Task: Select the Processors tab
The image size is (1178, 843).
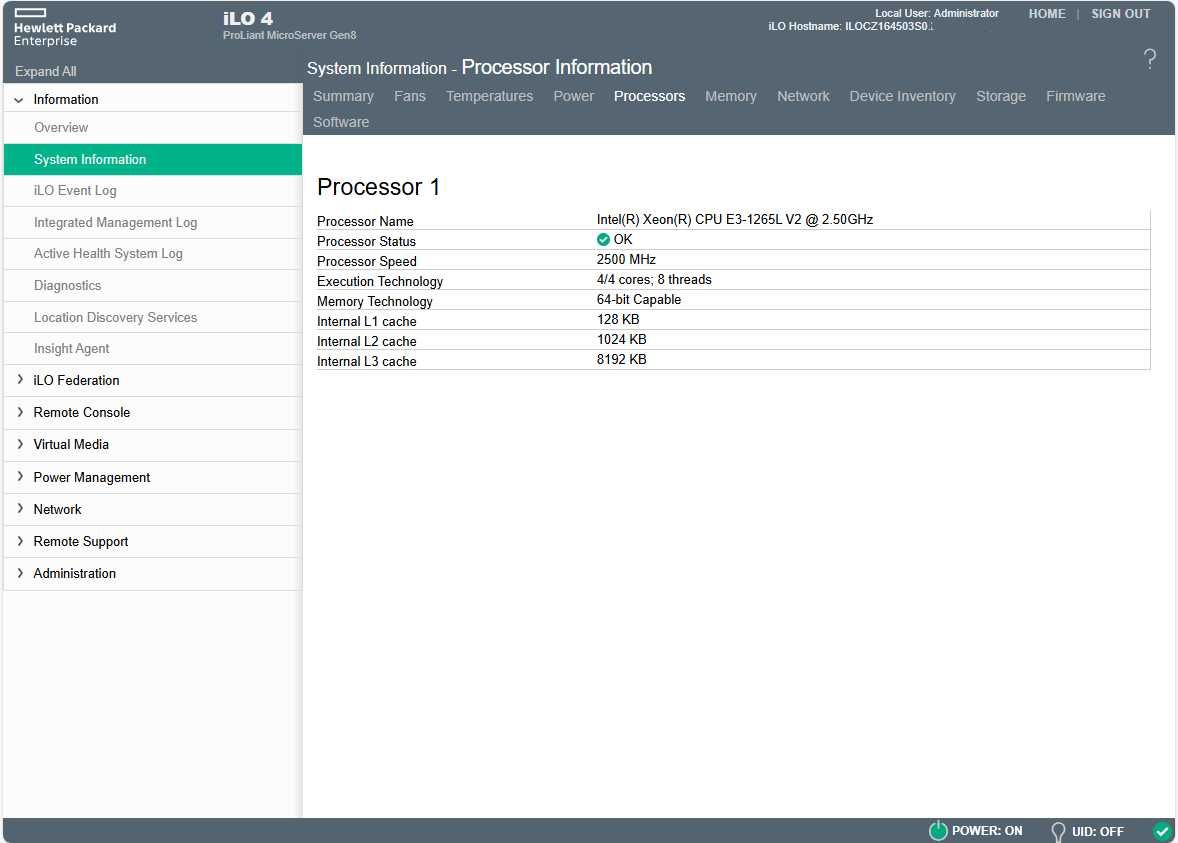Action: (649, 96)
